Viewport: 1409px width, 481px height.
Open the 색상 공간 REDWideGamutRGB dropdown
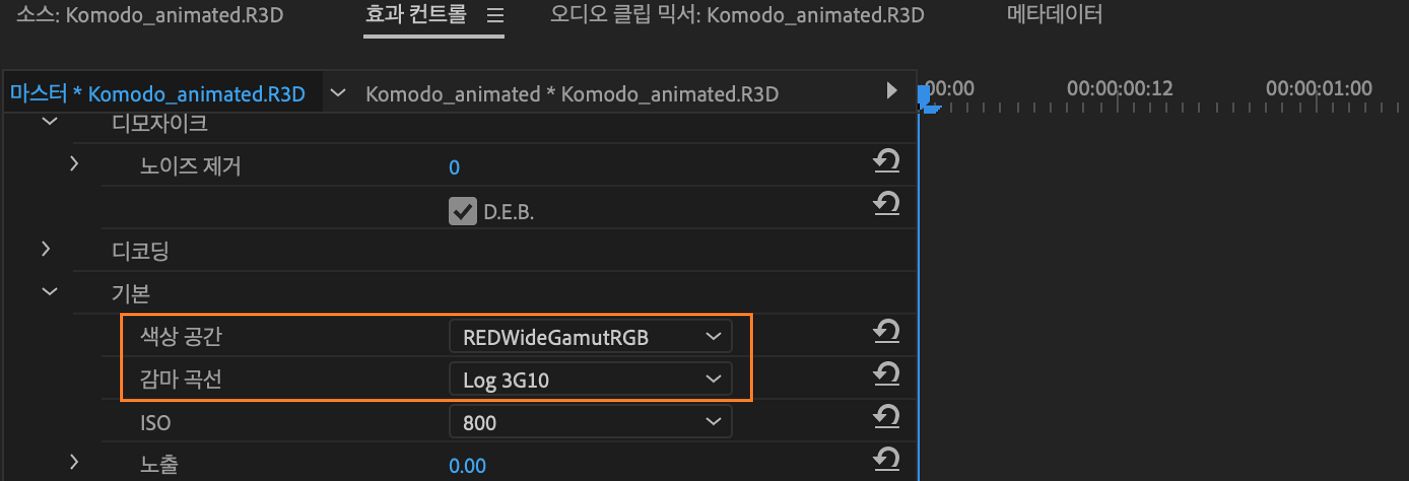[x=590, y=337]
